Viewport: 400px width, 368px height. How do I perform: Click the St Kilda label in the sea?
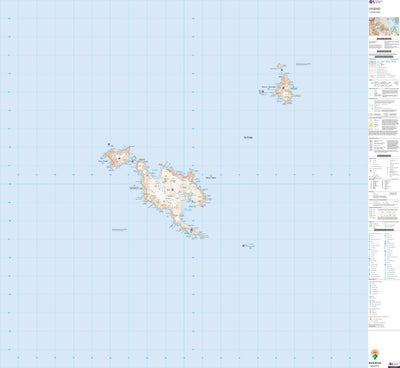248,137
